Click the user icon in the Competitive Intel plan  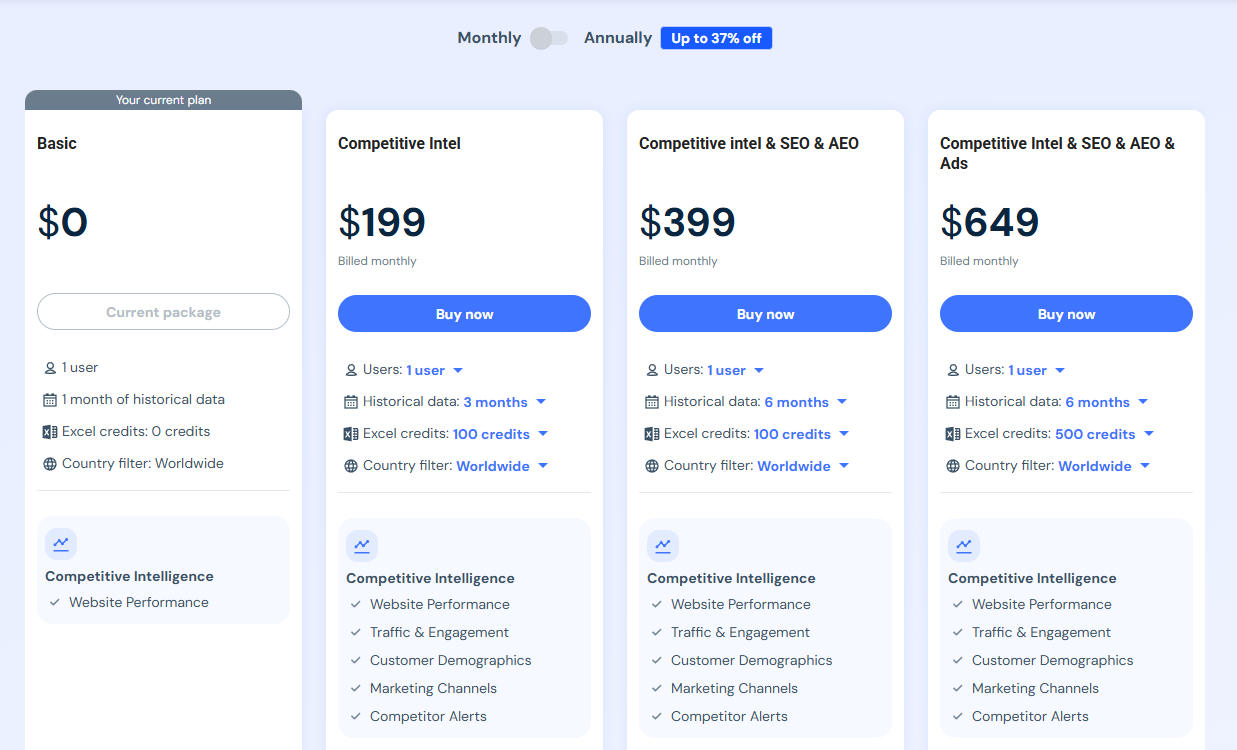point(351,370)
